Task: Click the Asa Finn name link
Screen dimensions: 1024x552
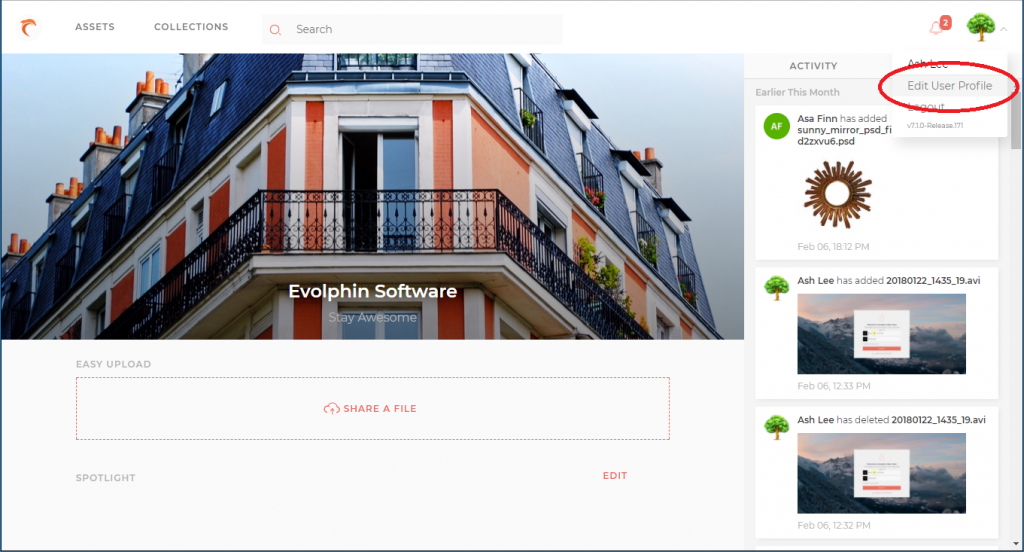Action: (x=817, y=118)
